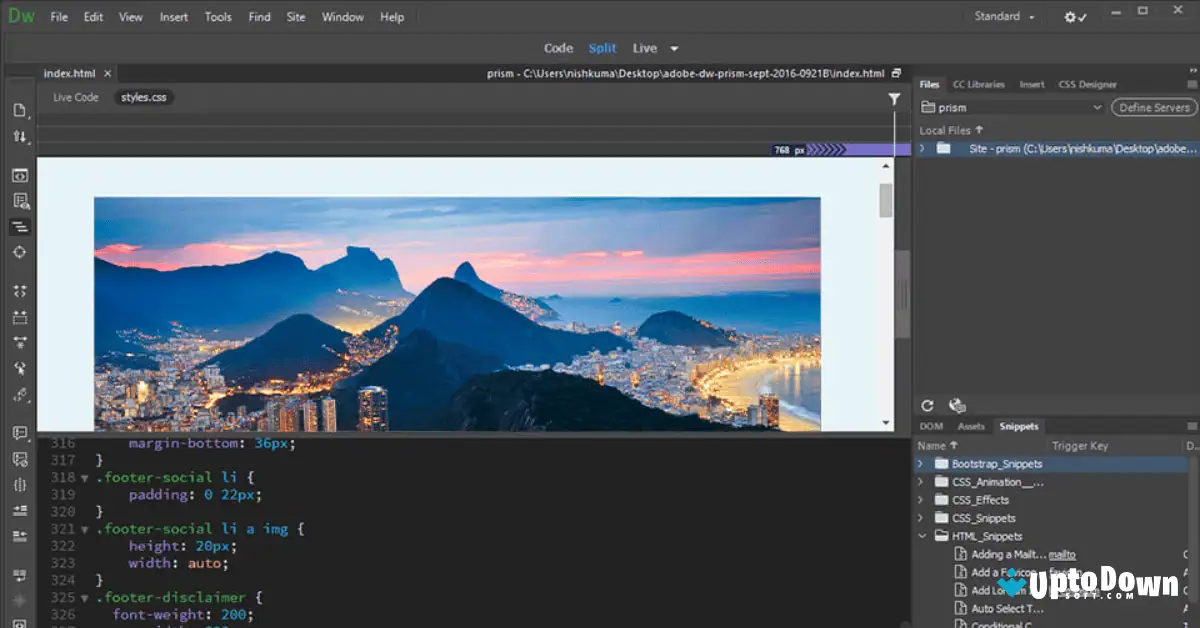Click the Get Files from server icon beside refresh
The image size is (1200, 628).
click(x=957, y=405)
